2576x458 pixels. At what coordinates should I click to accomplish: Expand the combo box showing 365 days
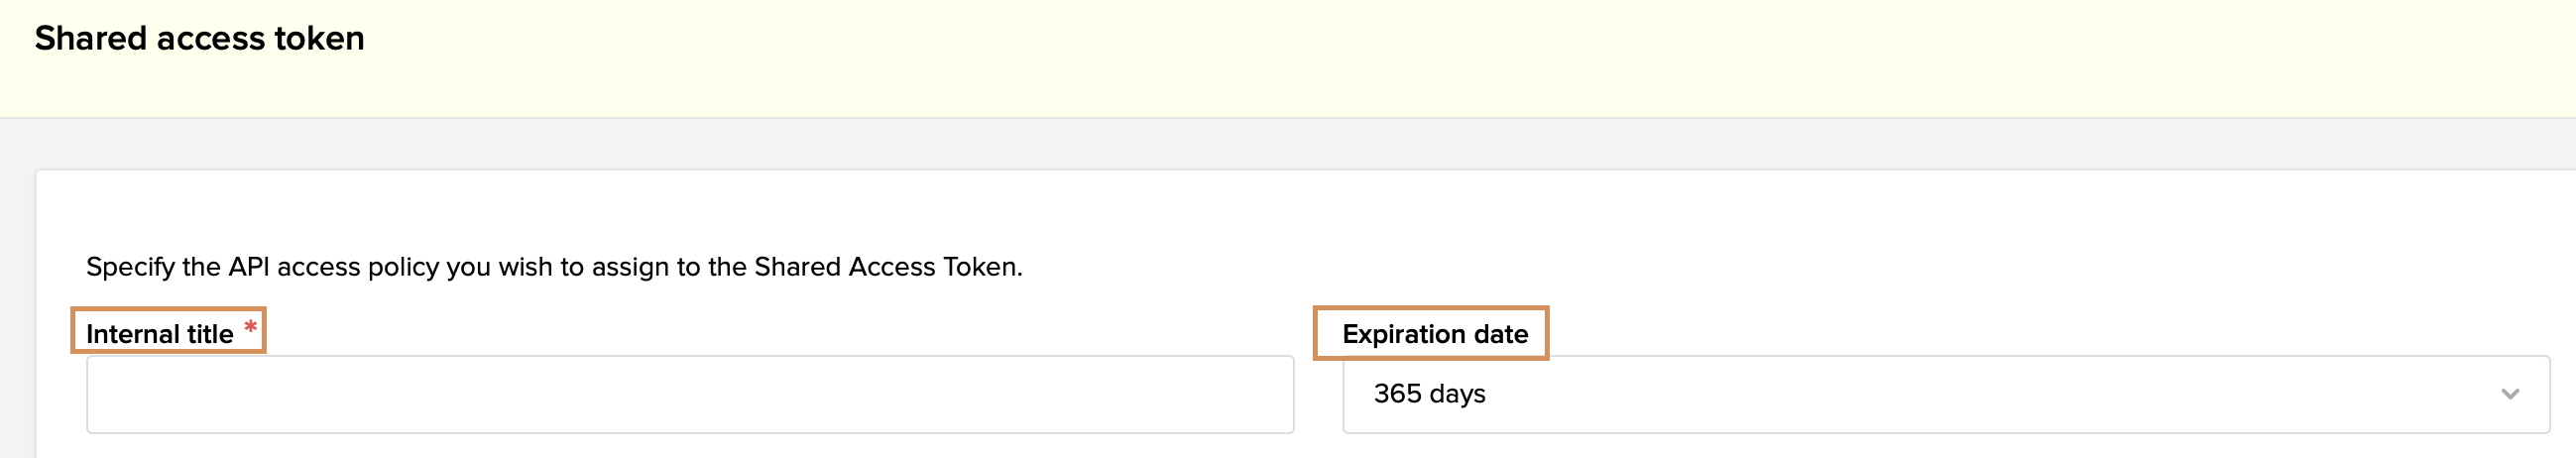(1944, 394)
